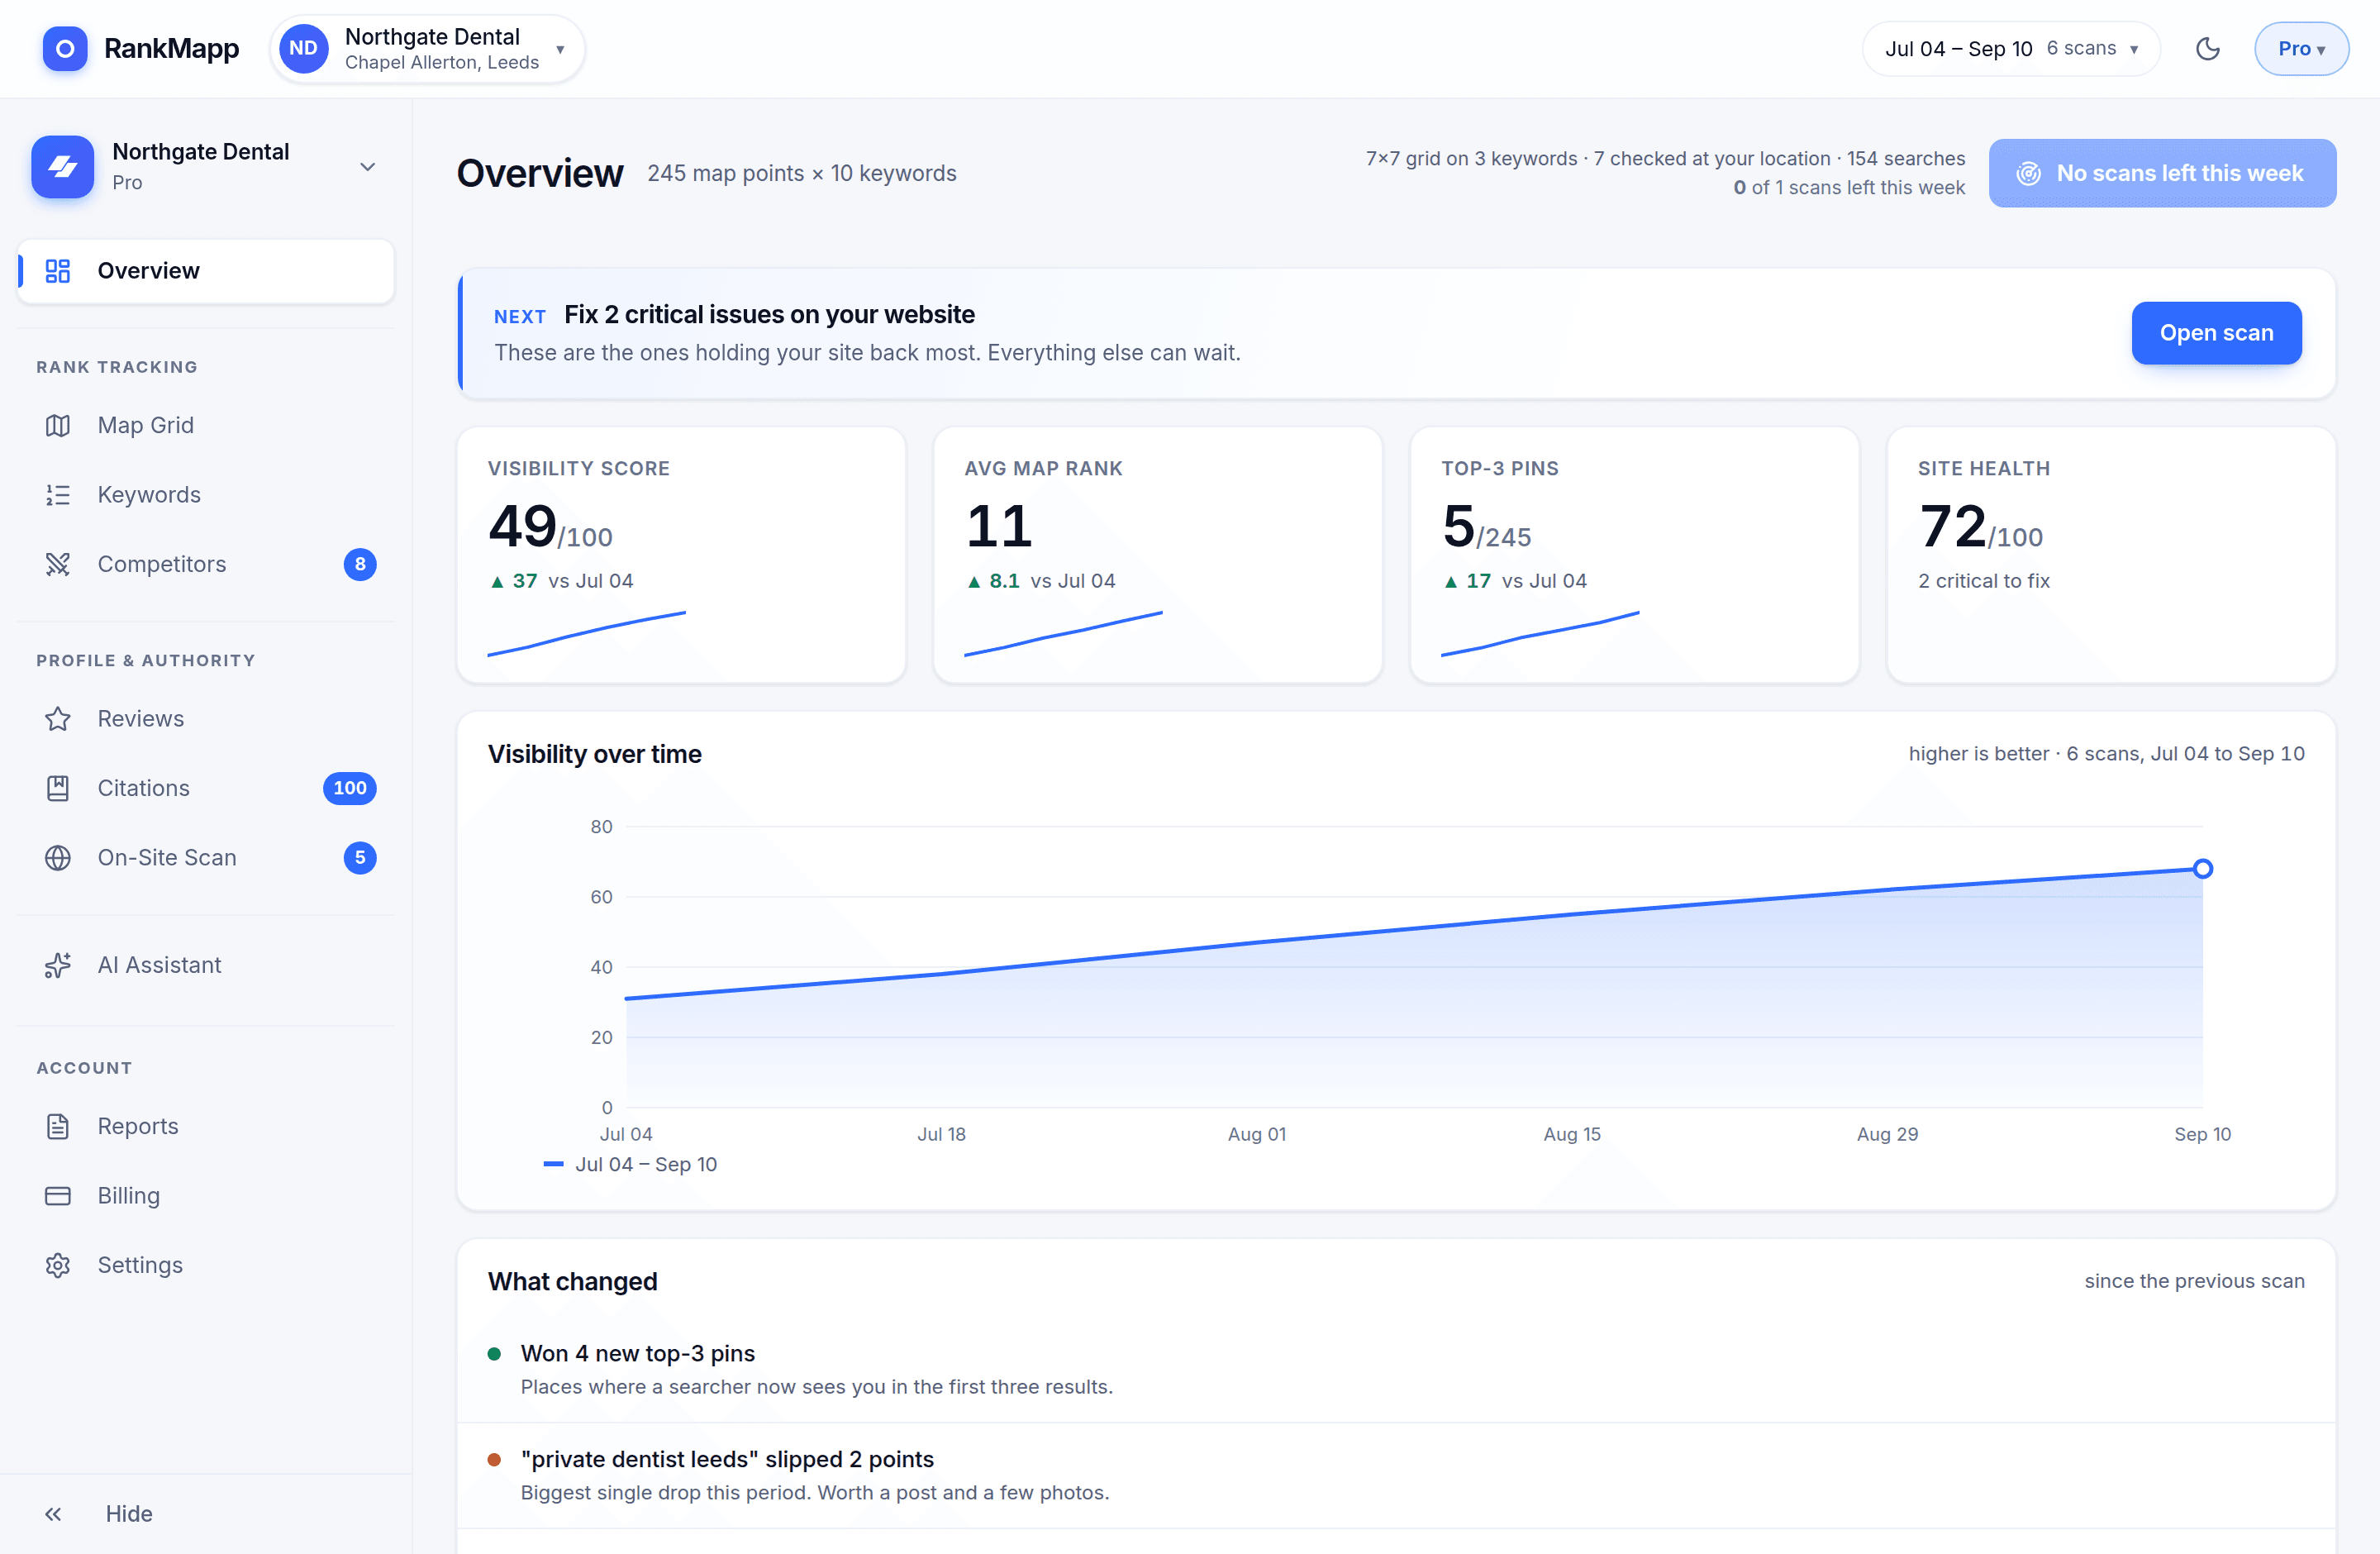Viewport: 2380px width, 1554px height.
Task: Open Competitors menu label
Action: [x=162, y=564]
